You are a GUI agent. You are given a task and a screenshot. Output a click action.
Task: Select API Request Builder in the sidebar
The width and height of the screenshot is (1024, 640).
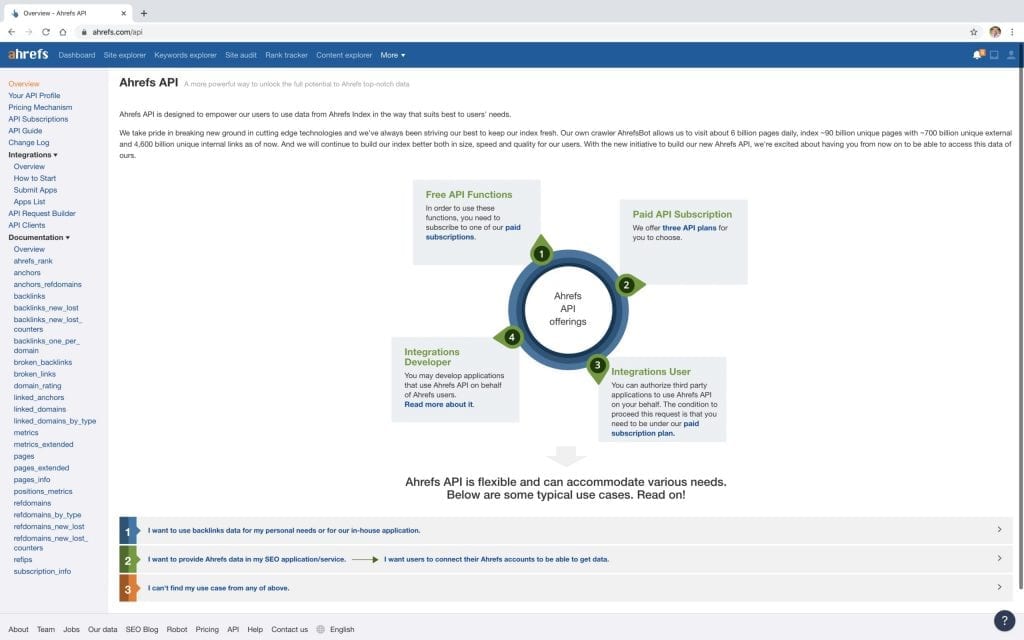[x=42, y=213]
